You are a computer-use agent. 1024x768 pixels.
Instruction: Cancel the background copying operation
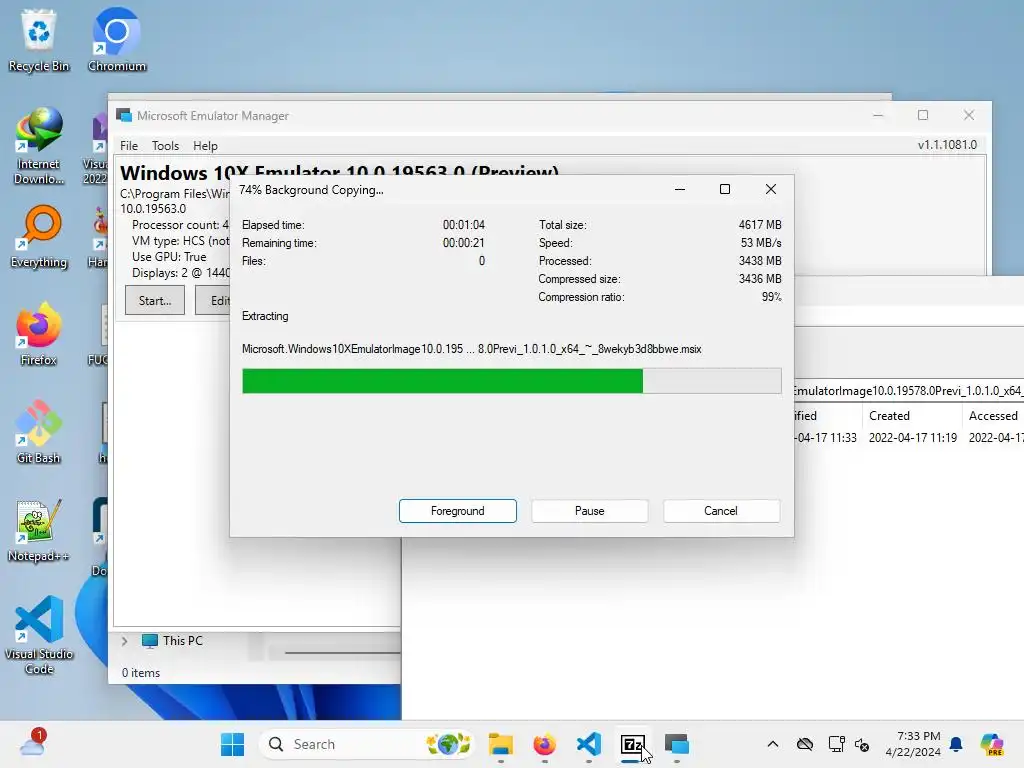point(721,511)
